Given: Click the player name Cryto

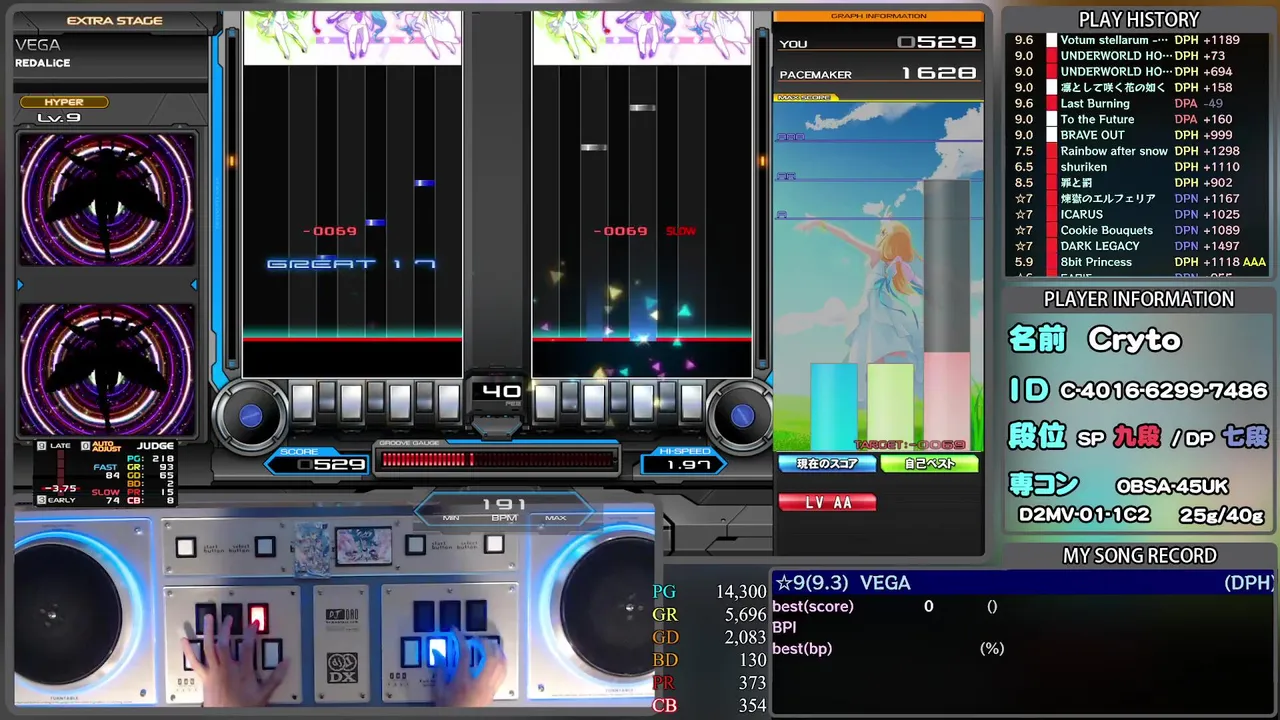Looking at the screenshot, I should pos(1135,340).
